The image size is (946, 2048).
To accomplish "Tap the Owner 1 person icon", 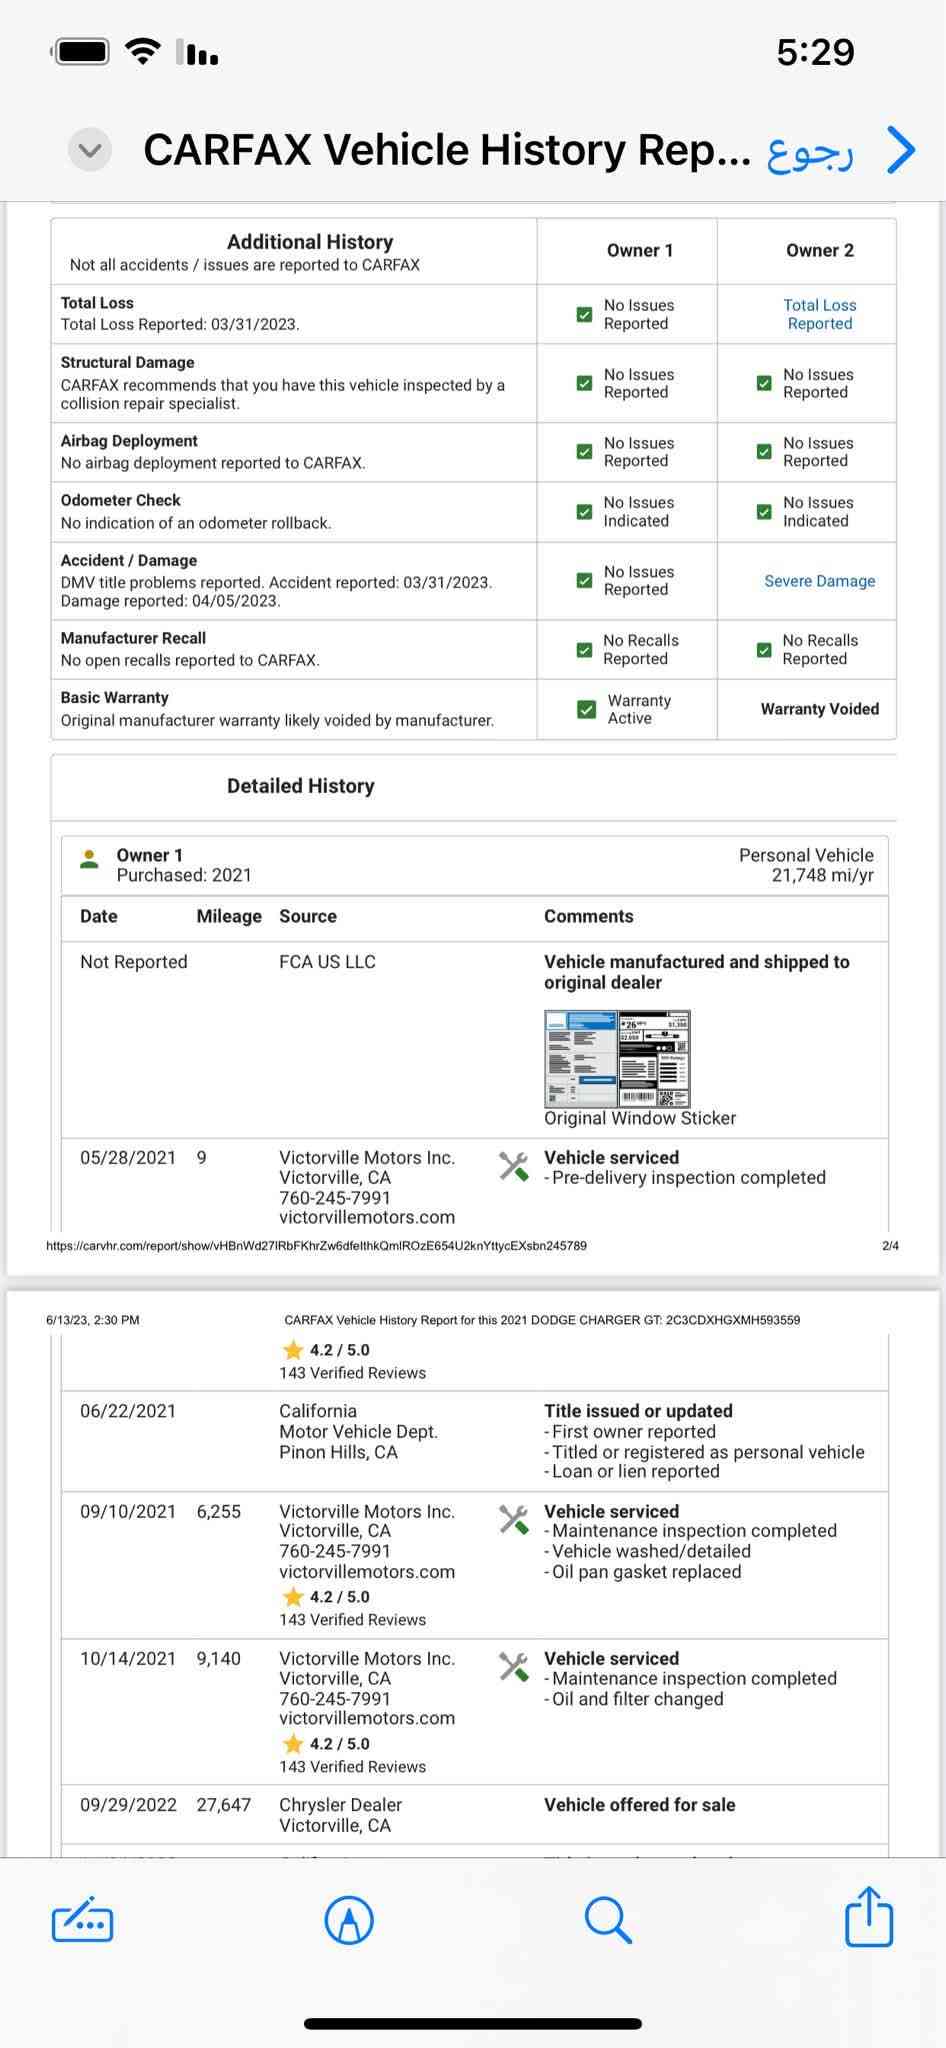I will [89, 859].
